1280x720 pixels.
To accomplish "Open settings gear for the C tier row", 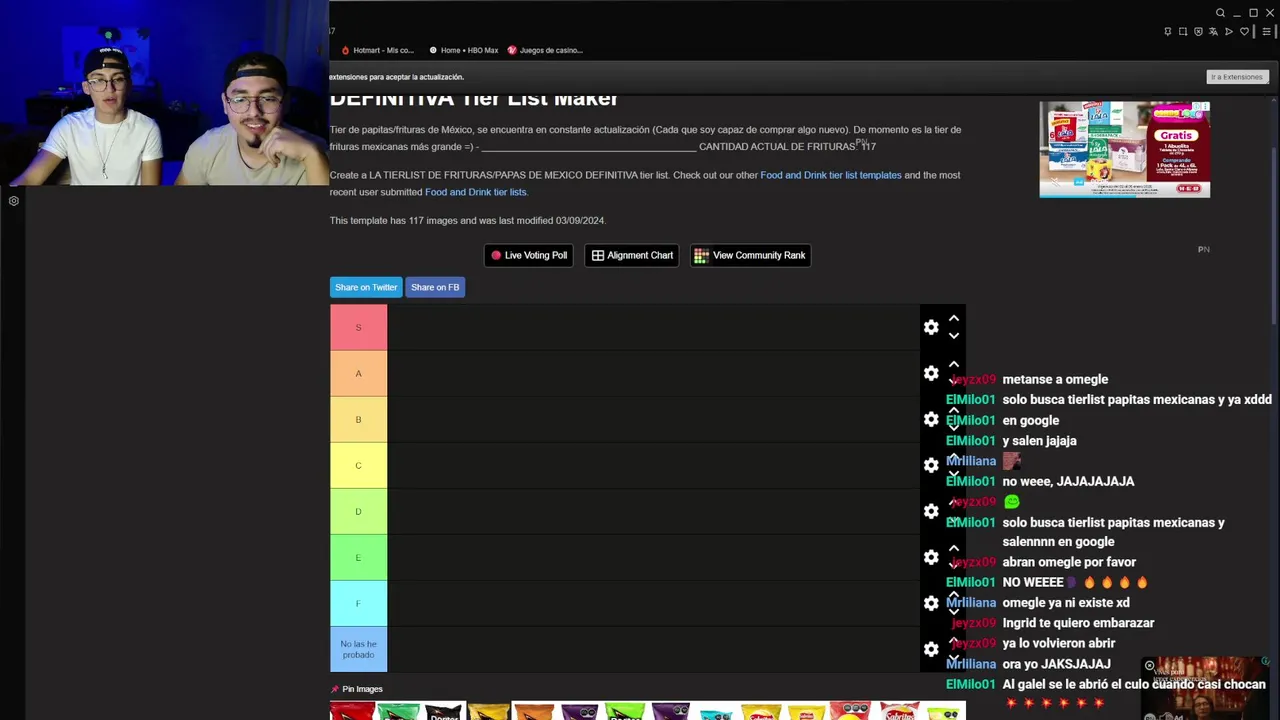I will click(x=931, y=465).
